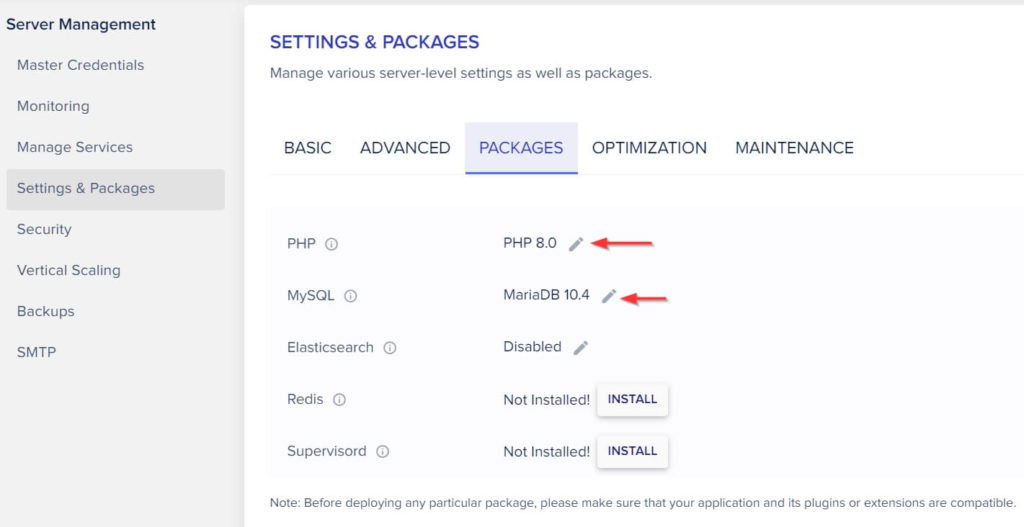Viewport: 1024px width, 527px height.
Task: Show info icon next to Supervisord
Action: click(x=383, y=451)
